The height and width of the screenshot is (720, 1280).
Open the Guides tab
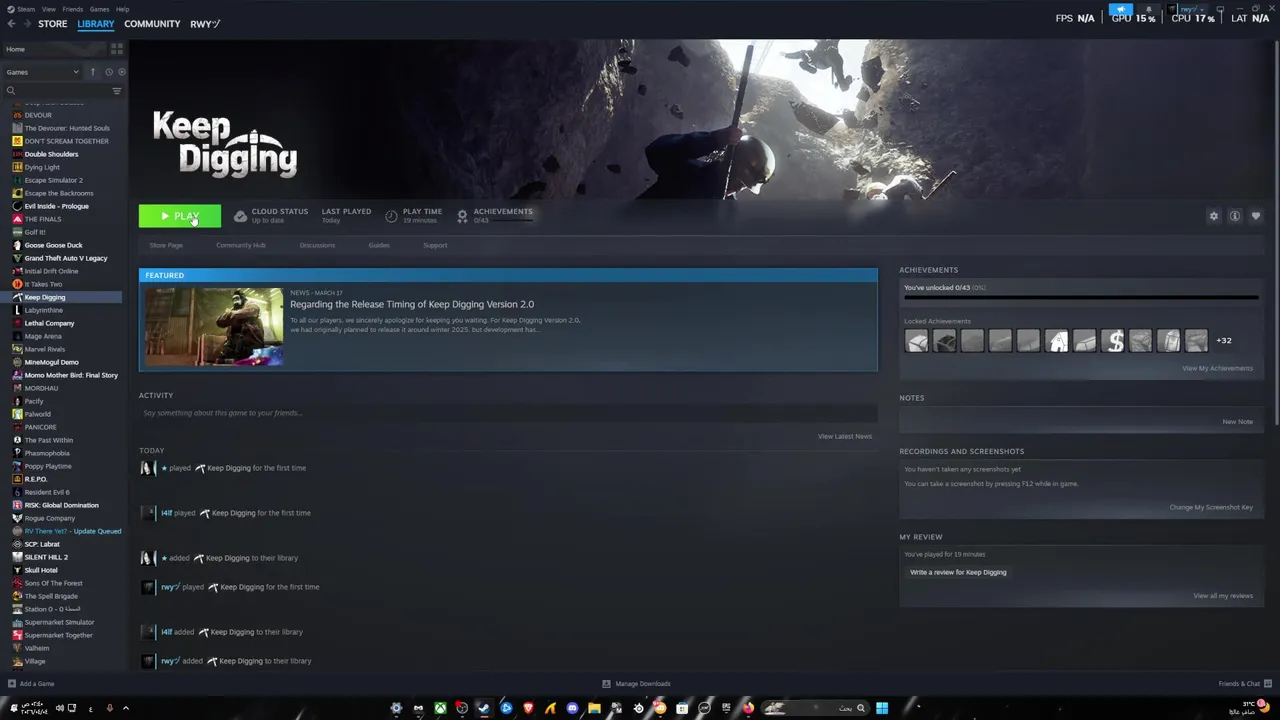(x=379, y=245)
